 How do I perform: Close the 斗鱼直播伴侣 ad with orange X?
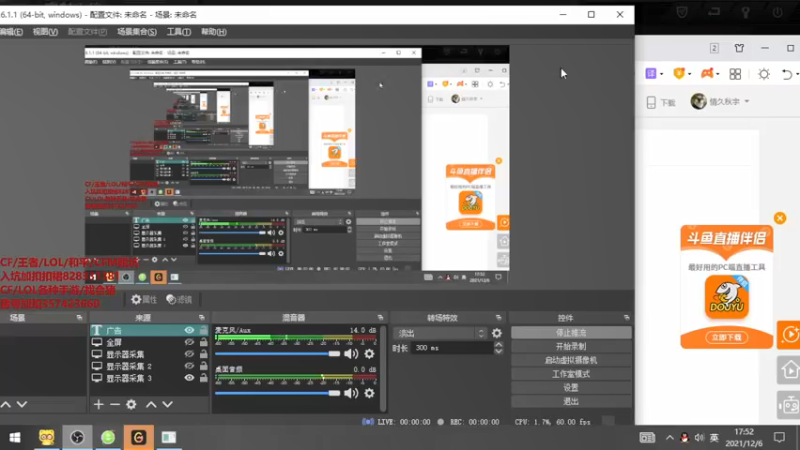point(780,218)
